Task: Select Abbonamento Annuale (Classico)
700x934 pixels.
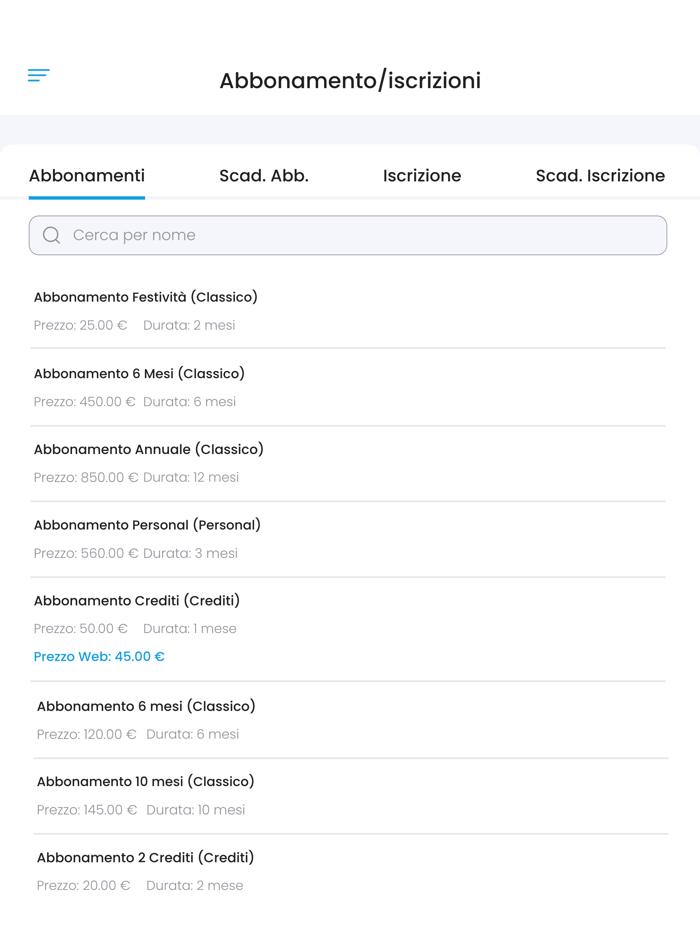Action: coord(147,449)
